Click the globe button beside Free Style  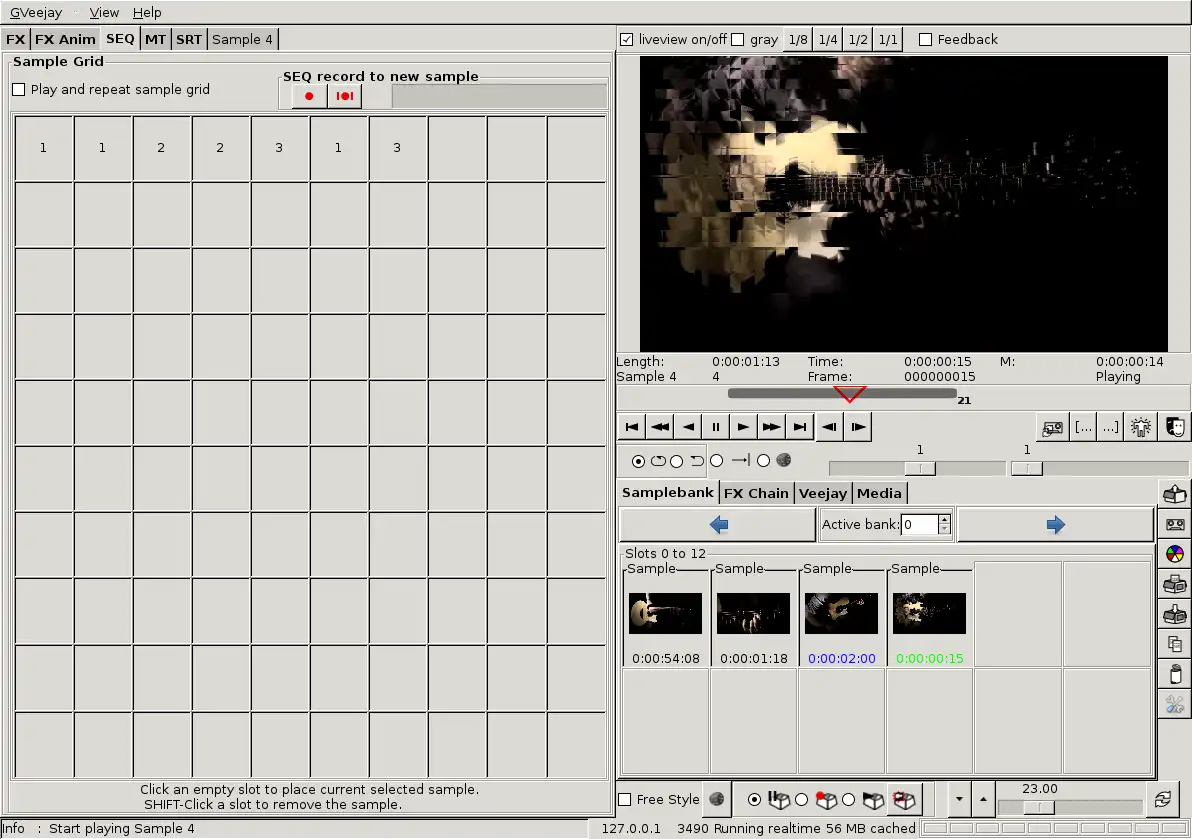click(x=716, y=799)
